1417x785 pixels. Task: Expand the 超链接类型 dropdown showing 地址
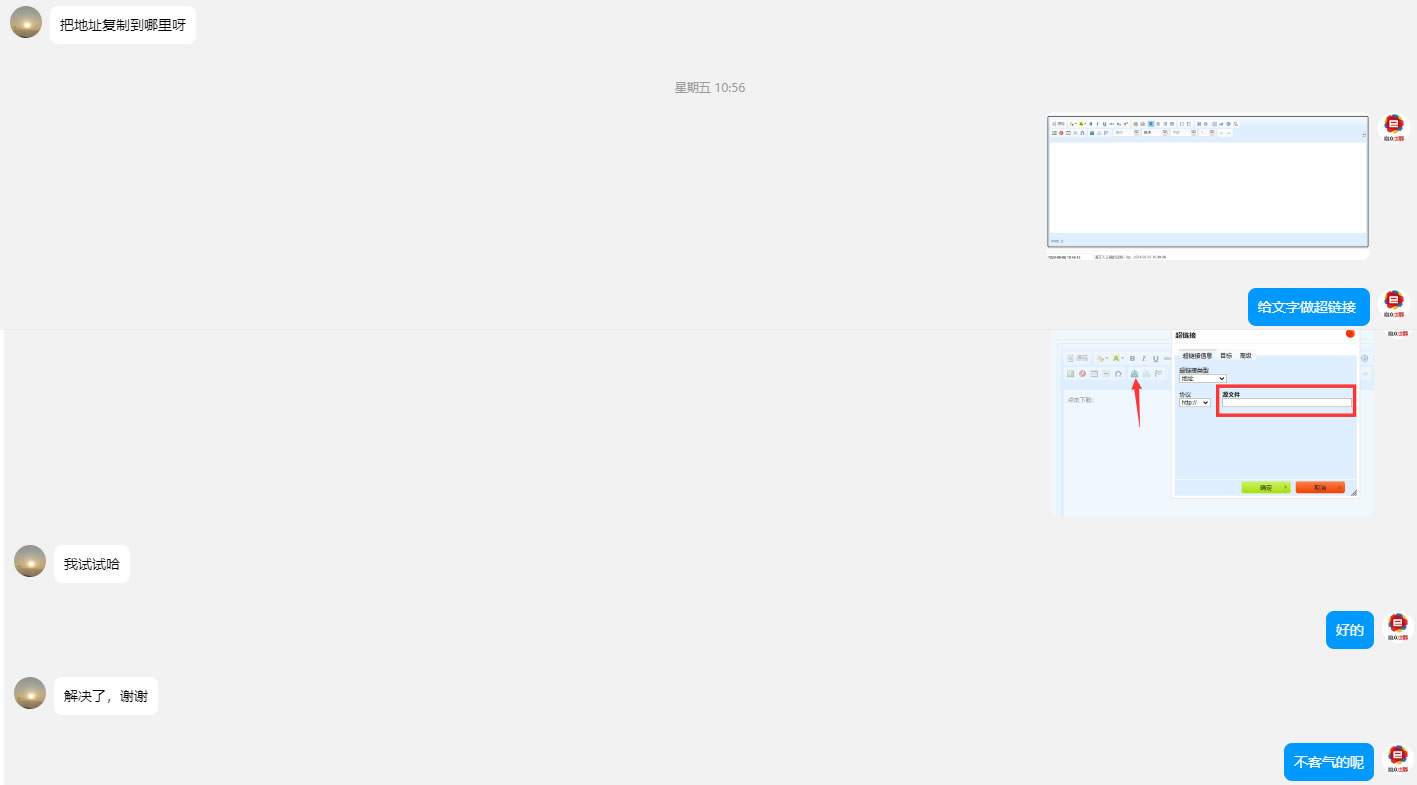[1202, 379]
